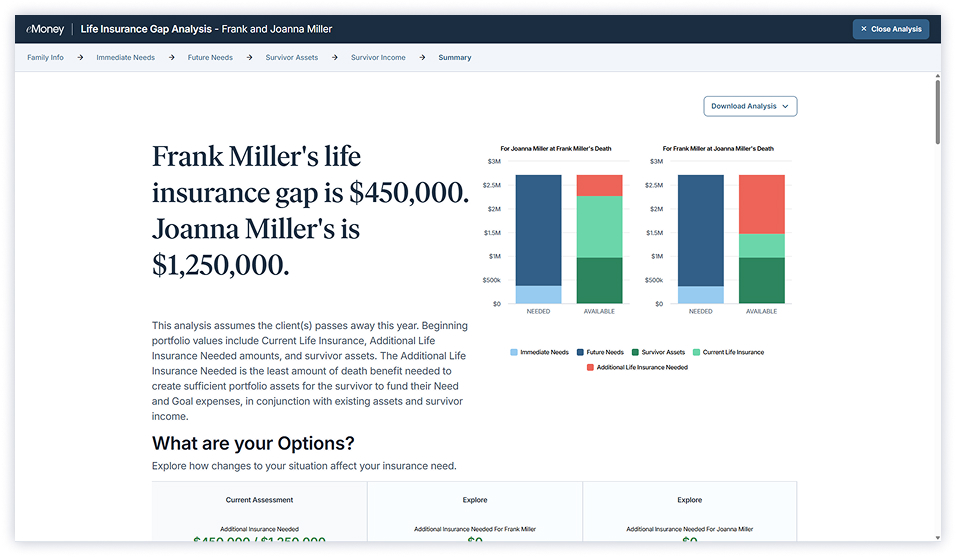Go to the Family Info step

(45, 58)
